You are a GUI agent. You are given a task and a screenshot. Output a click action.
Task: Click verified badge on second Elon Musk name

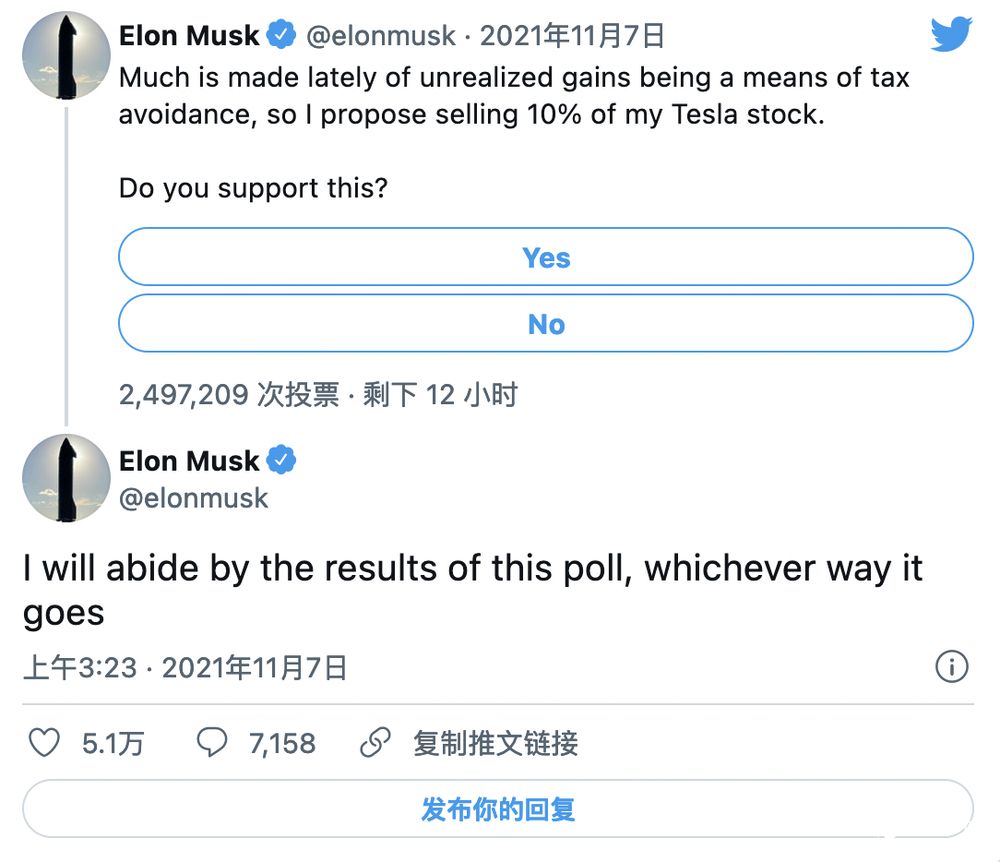[x=281, y=460]
